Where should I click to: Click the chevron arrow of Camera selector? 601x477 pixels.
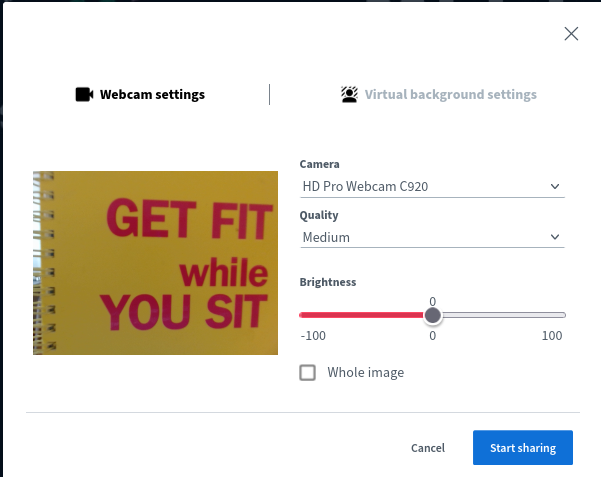555,186
